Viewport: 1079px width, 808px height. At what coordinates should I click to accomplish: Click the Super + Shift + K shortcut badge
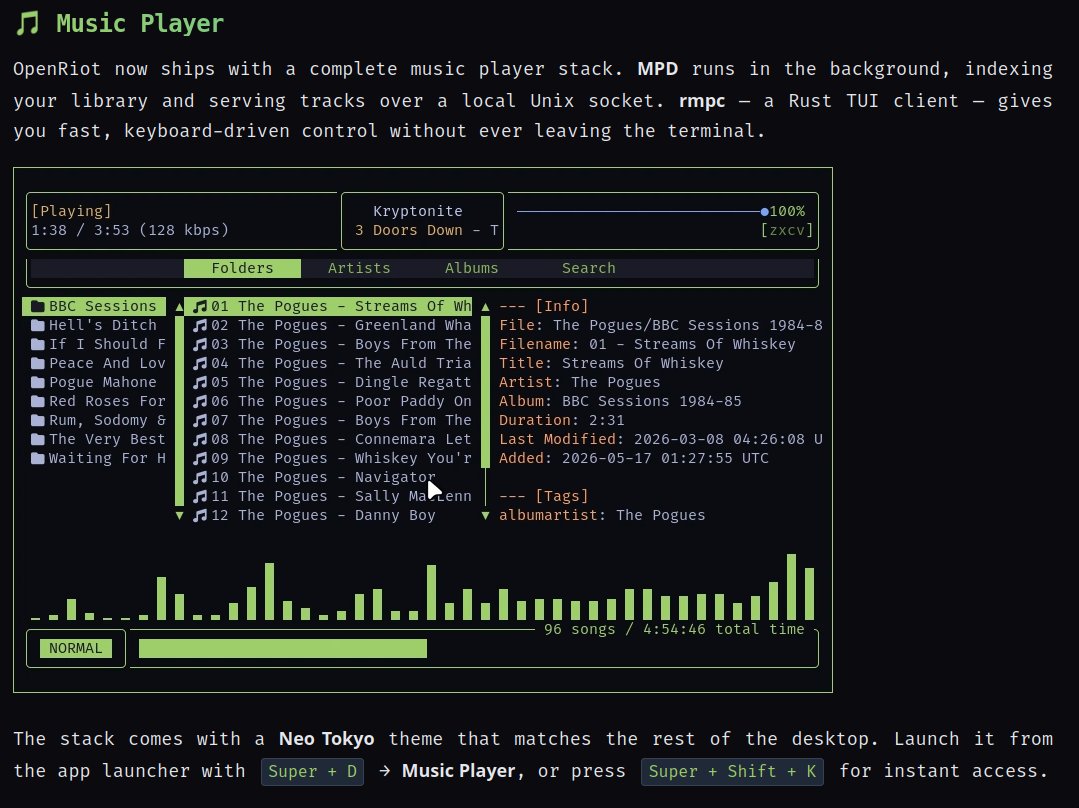[732, 772]
